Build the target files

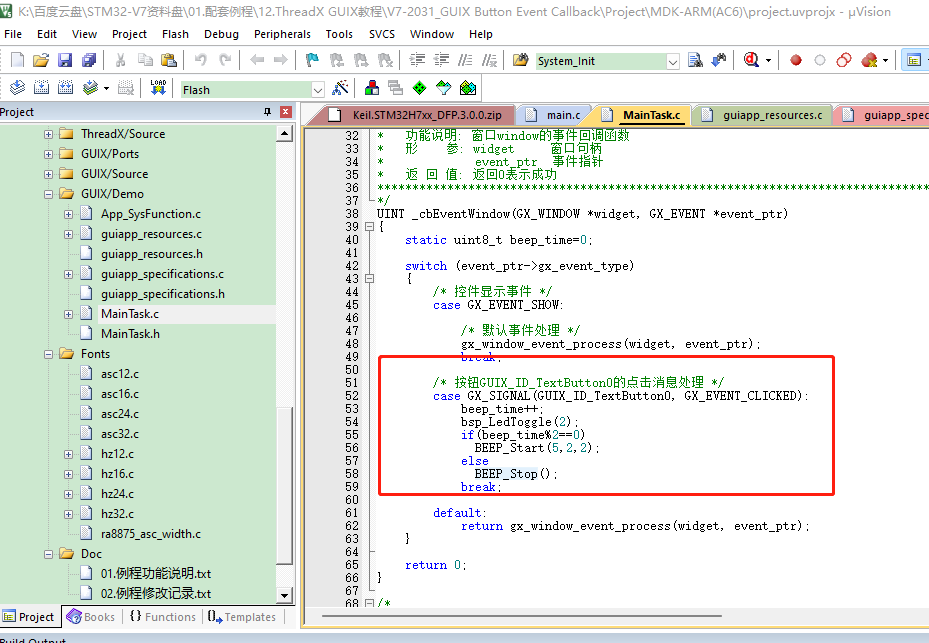[41, 88]
